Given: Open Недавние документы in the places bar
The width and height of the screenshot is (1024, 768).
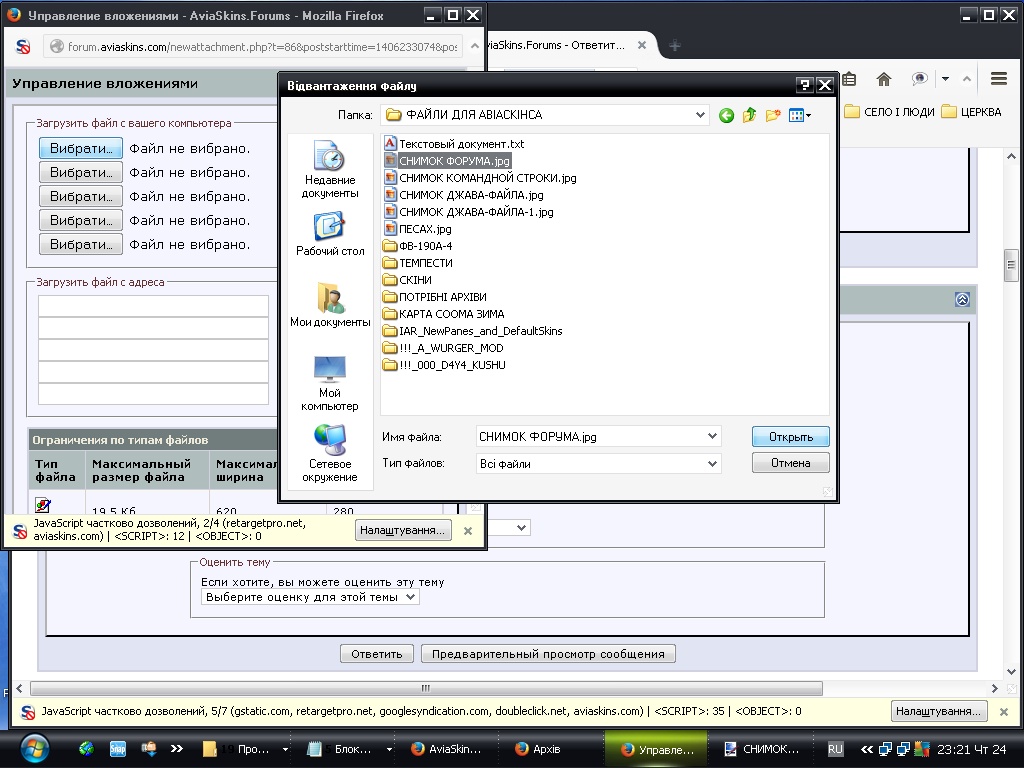Looking at the screenshot, I should click(329, 170).
